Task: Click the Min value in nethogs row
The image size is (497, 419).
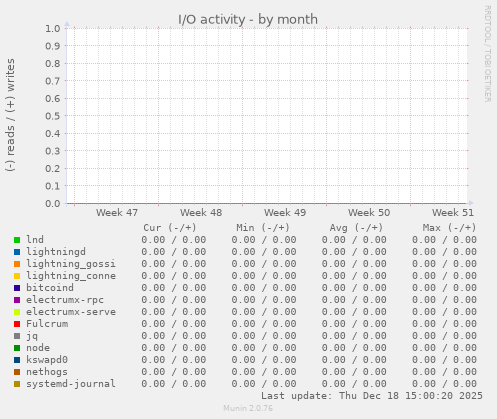Action: click(x=264, y=372)
